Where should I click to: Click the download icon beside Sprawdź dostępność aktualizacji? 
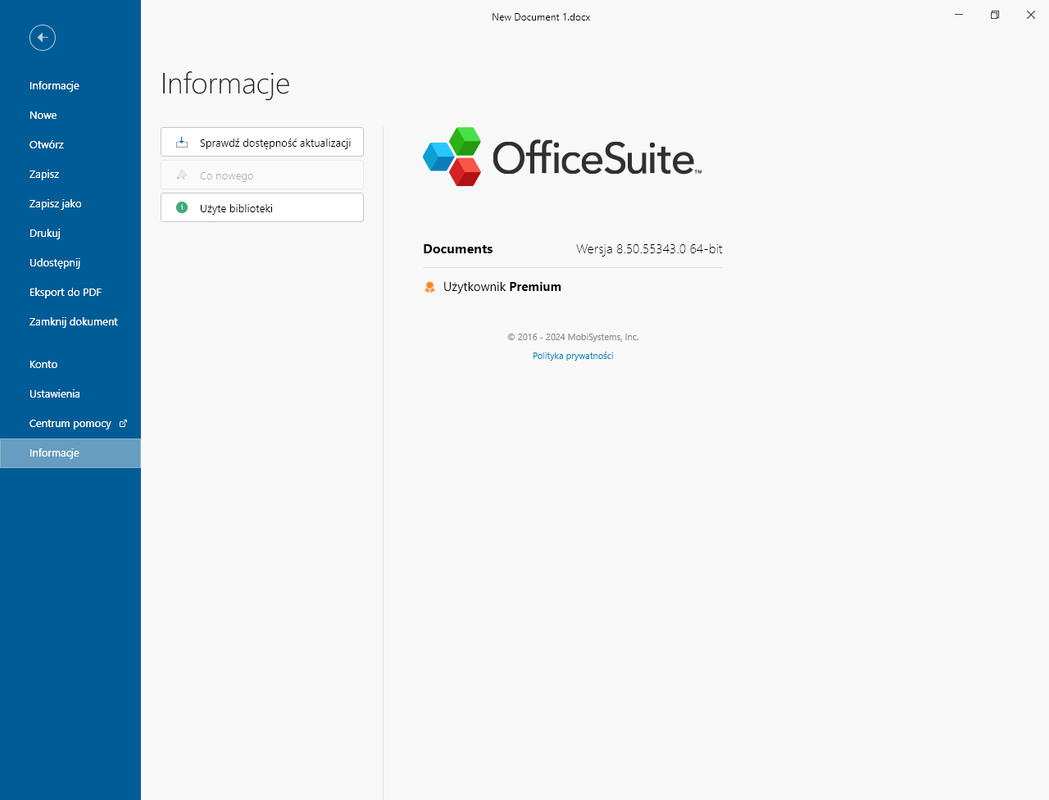(x=181, y=142)
